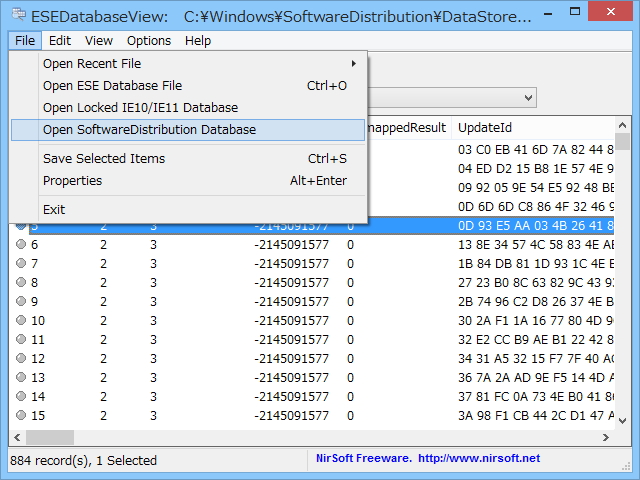This screenshot has height=480, width=640.
Task: Open the Help menu
Action: 198,41
